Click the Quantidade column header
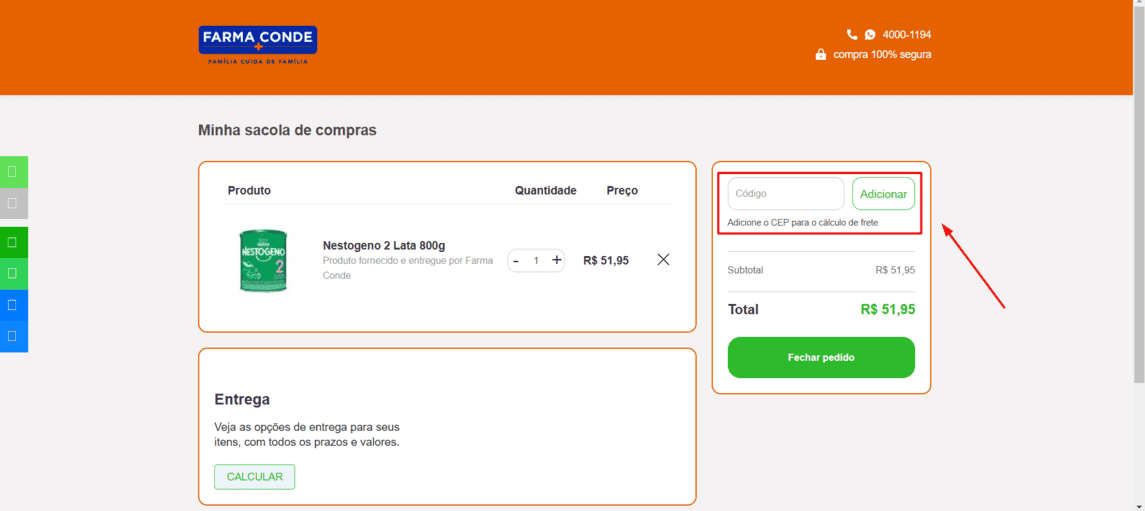 click(545, 191)
